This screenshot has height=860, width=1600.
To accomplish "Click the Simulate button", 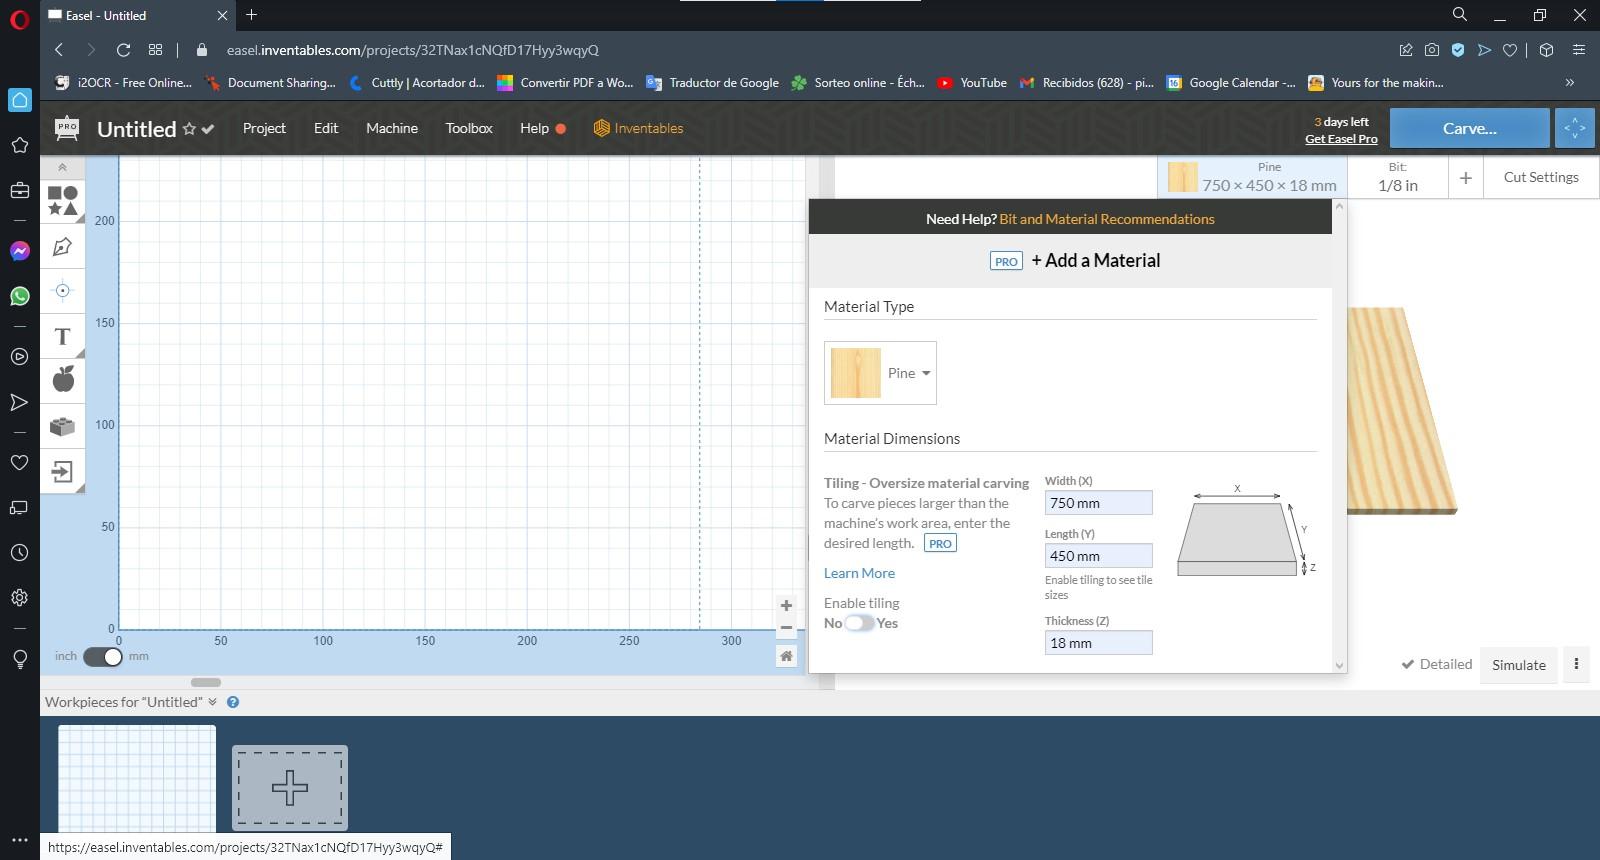I will click(x=1518, y=664).
